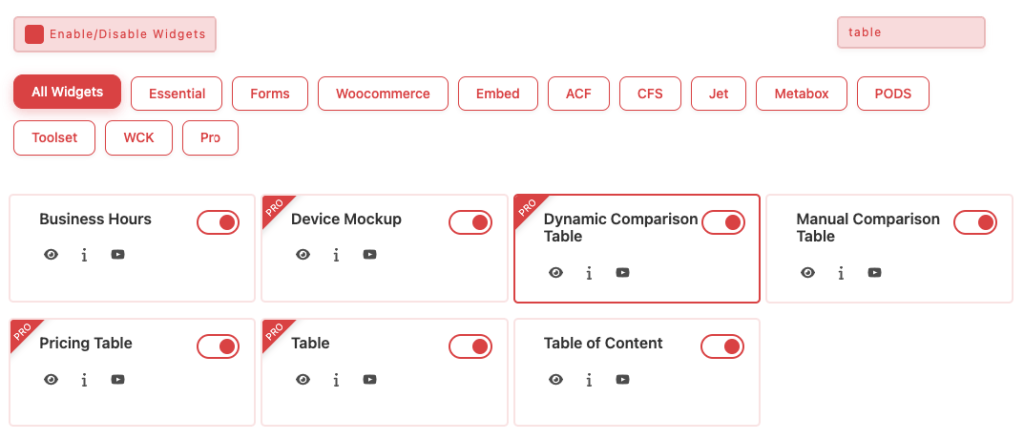Select the Essential filter tab
The height and width of the screenshot is (440, 1024).
click(x=177, y=94)
